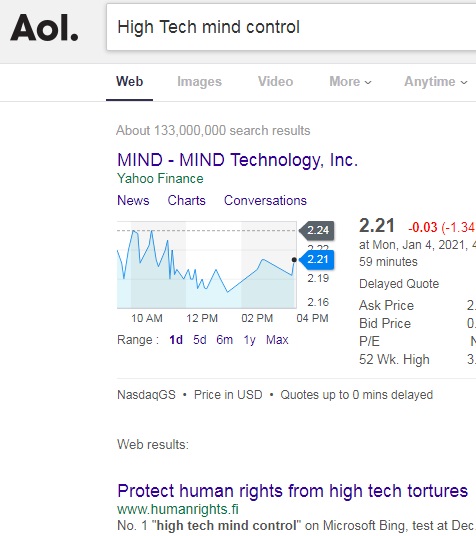476x536 pixels.
Task: Open the Conversations link
Action: tap(265, 200)
